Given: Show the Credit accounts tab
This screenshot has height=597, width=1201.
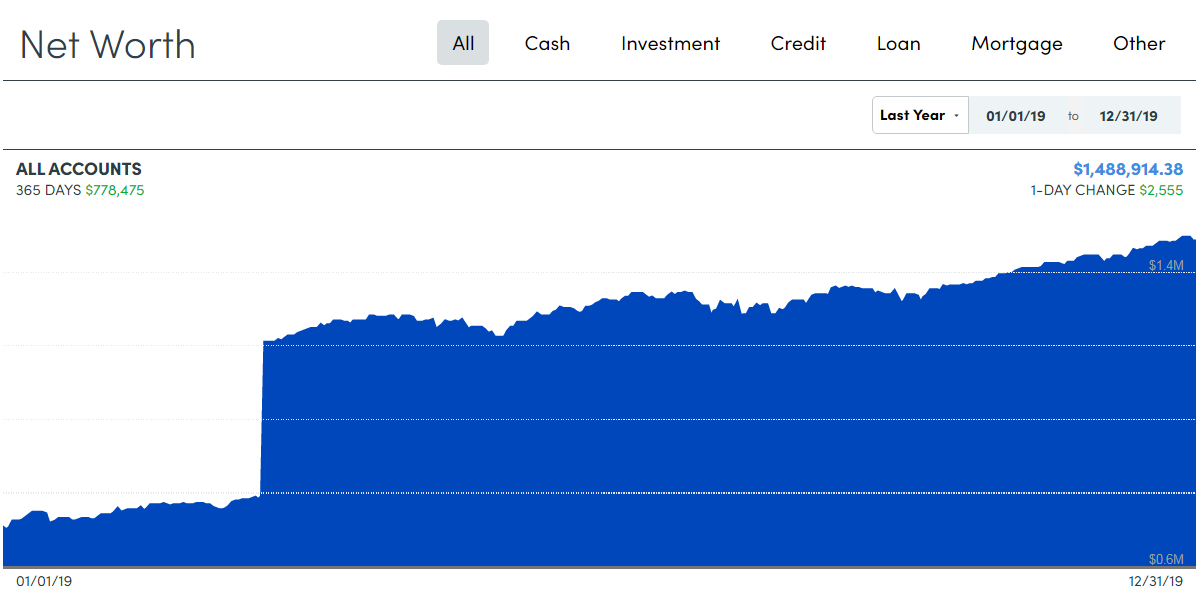Looking at the screenshot, I should point(798,43).
